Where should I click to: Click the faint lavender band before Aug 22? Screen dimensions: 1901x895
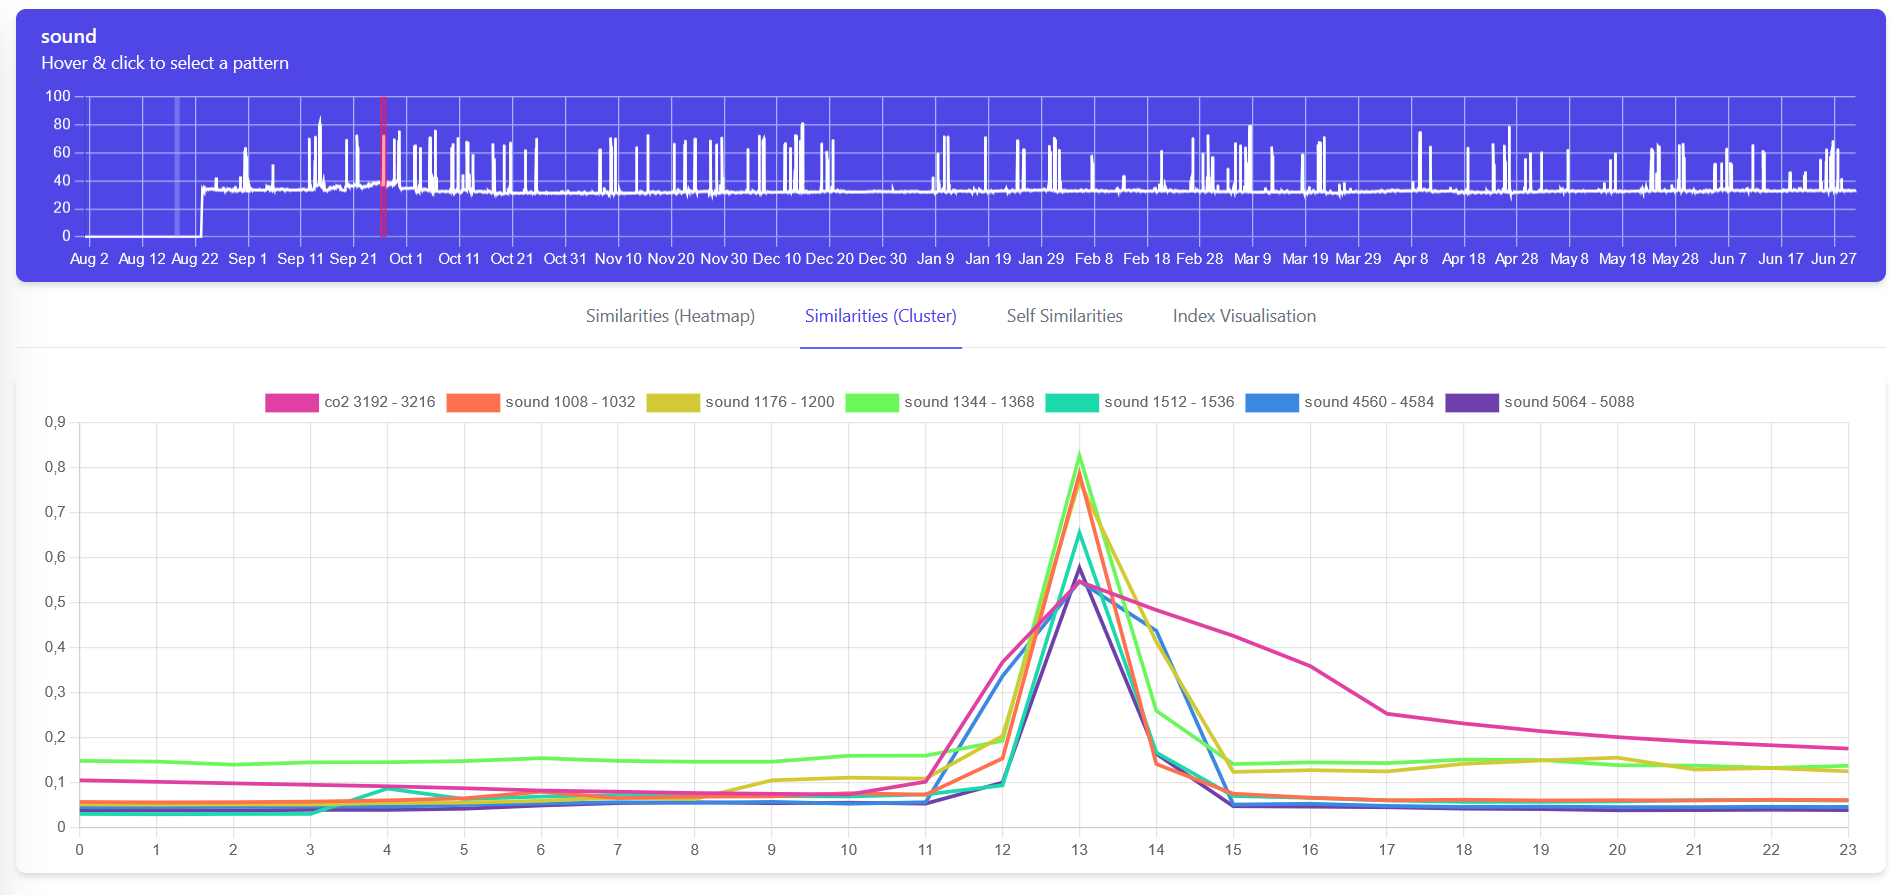click(x=177, y=166)
